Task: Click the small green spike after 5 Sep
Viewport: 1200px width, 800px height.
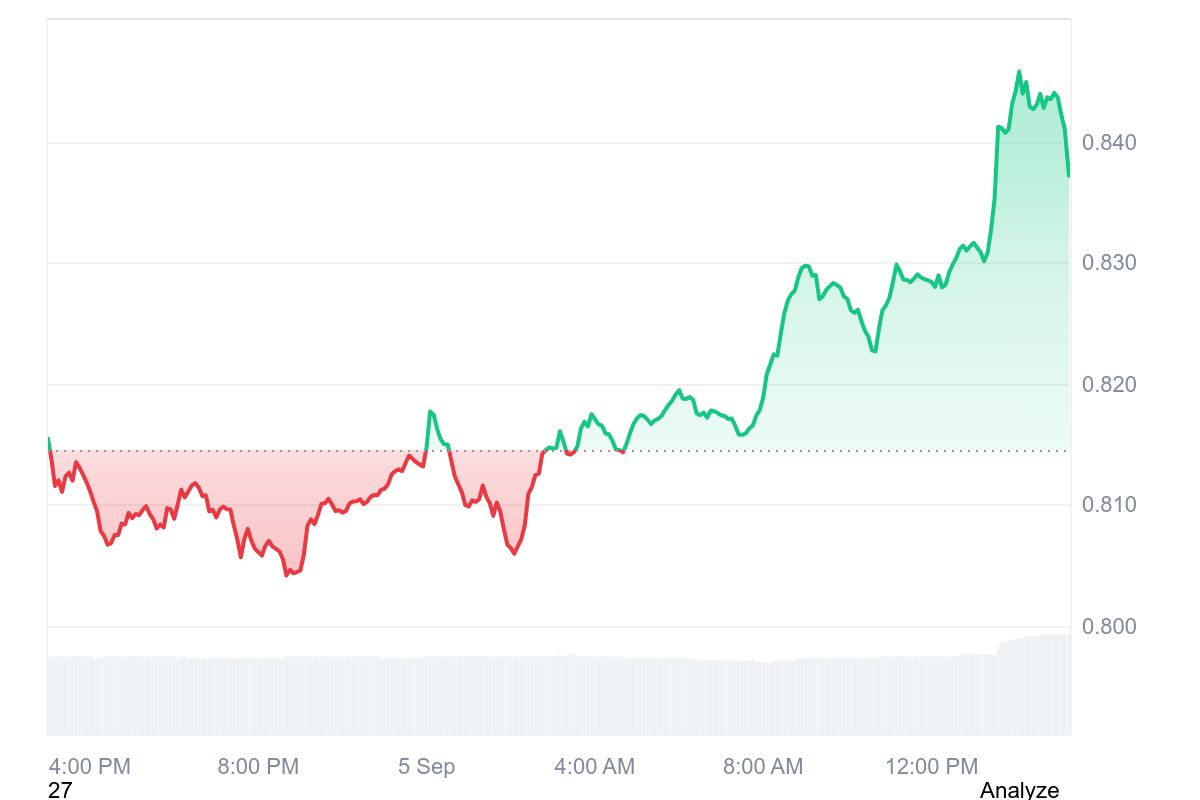Action: pyautogui.click(x=430, y=412)
